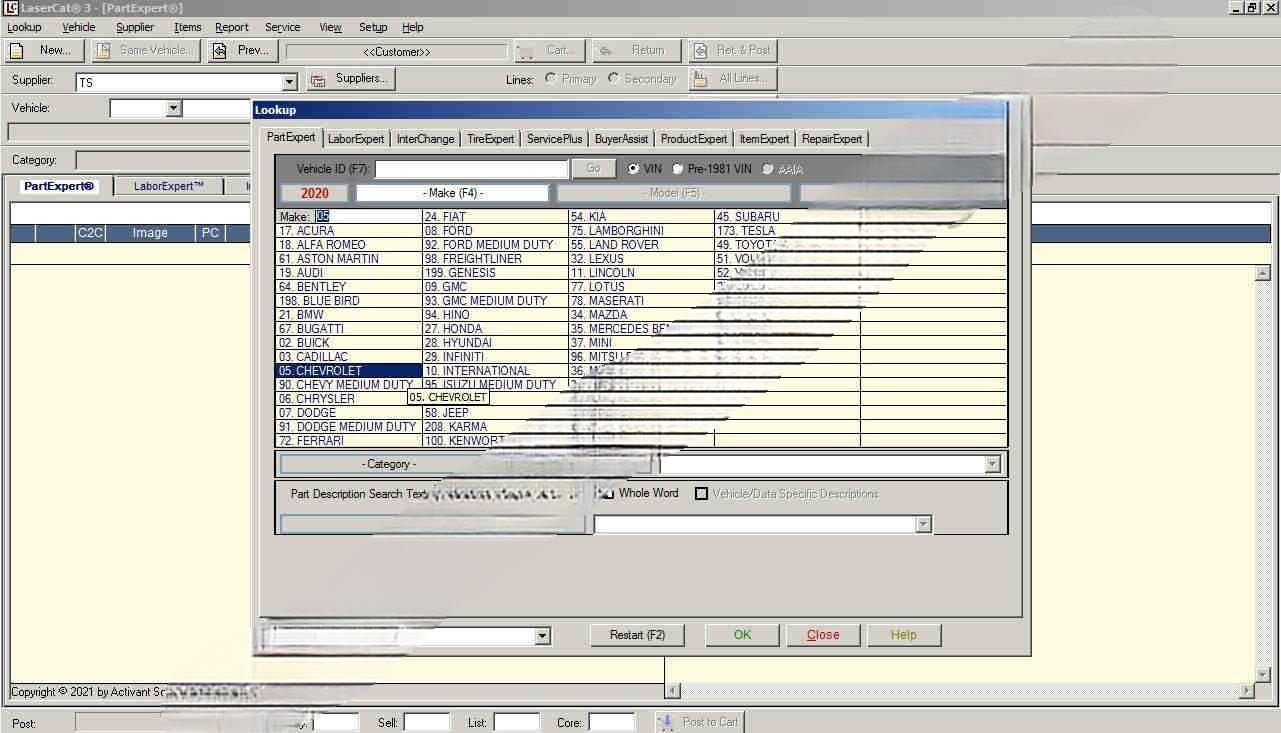Select the Secondary lines radio button
Image resolution: width=1281 pixels, height=733 pixels.
pos(613,78)
